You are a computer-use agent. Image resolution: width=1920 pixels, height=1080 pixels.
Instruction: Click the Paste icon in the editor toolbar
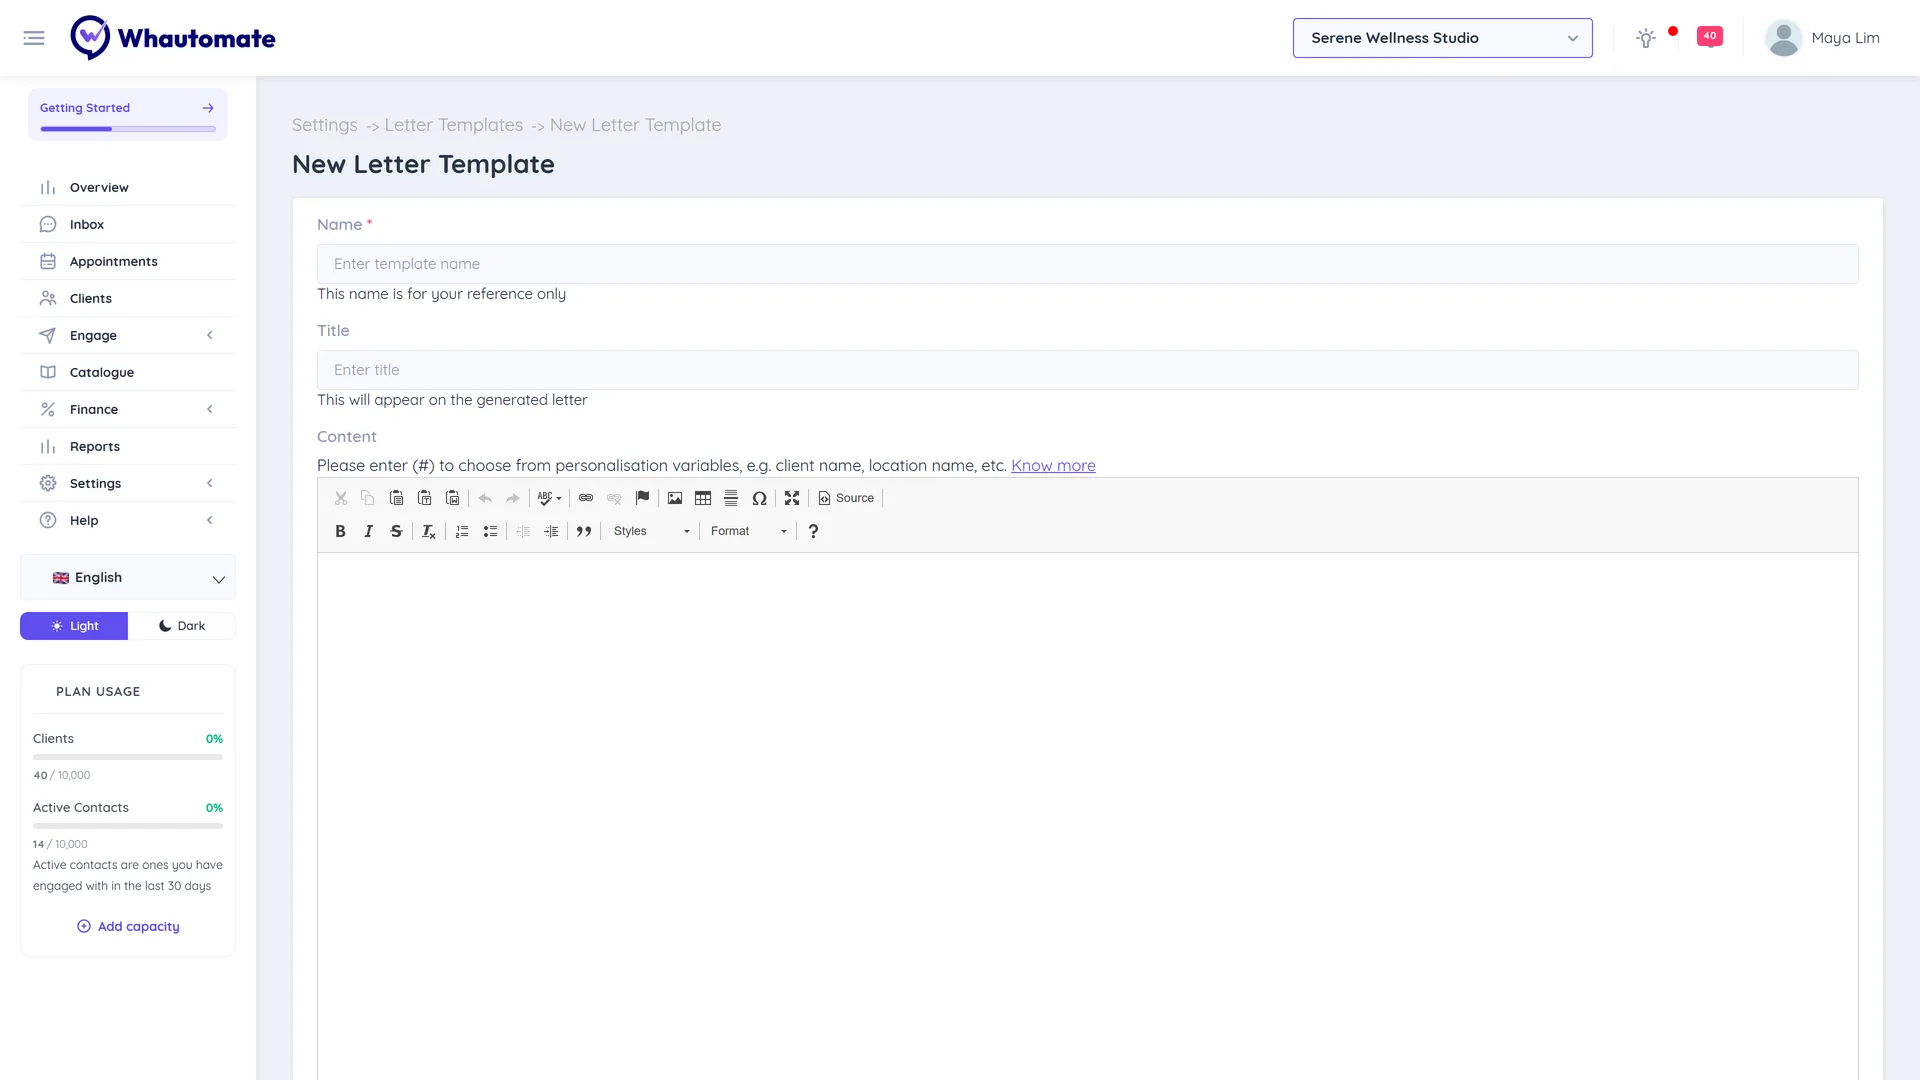pos(396,498)
